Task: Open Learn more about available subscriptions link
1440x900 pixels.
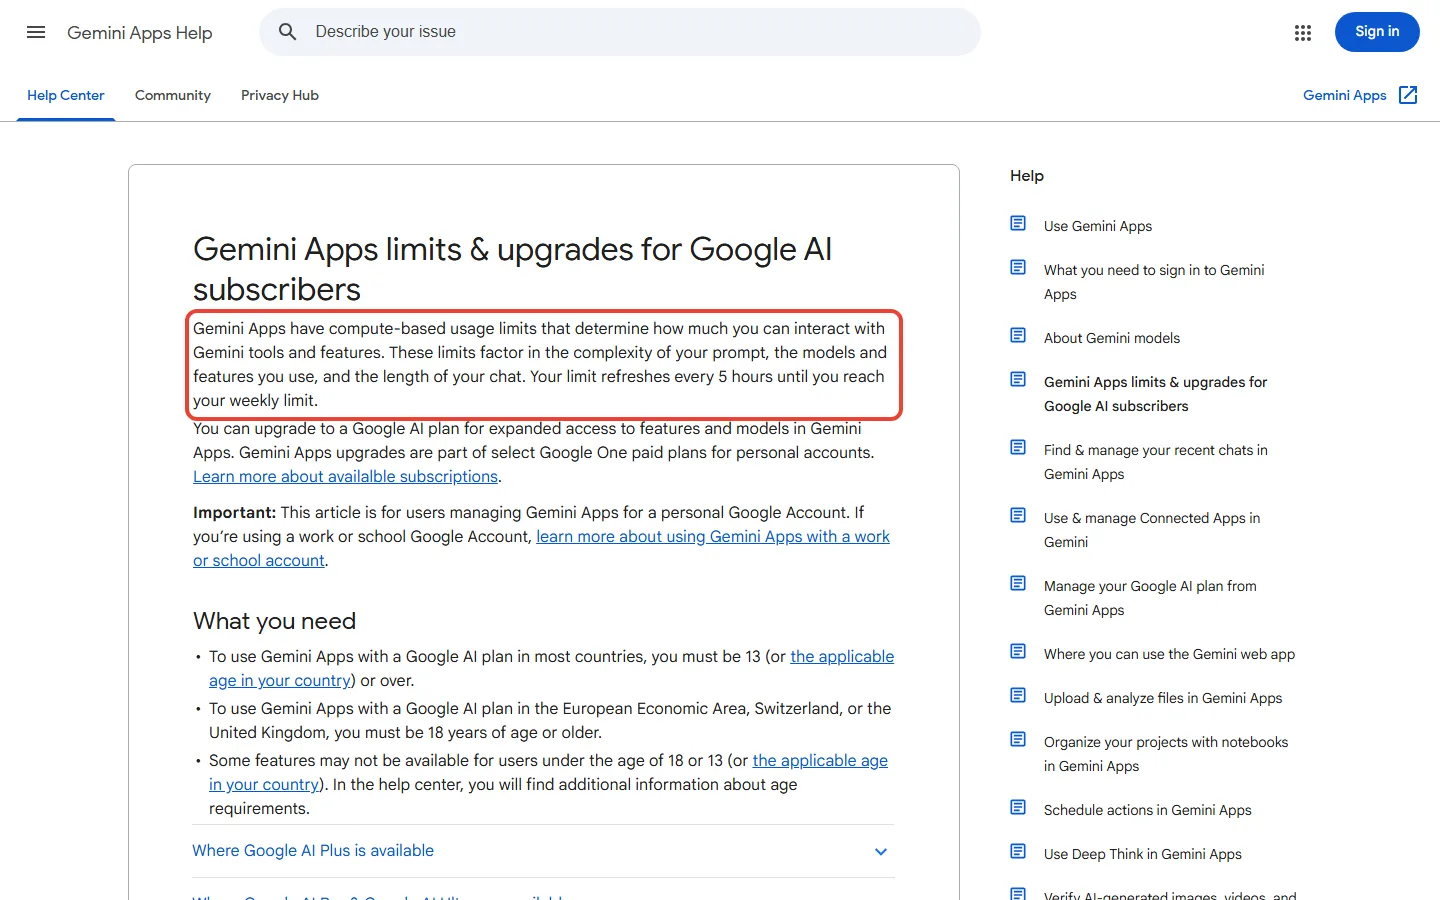Action: pyautogui.click(x=345, y=477)
